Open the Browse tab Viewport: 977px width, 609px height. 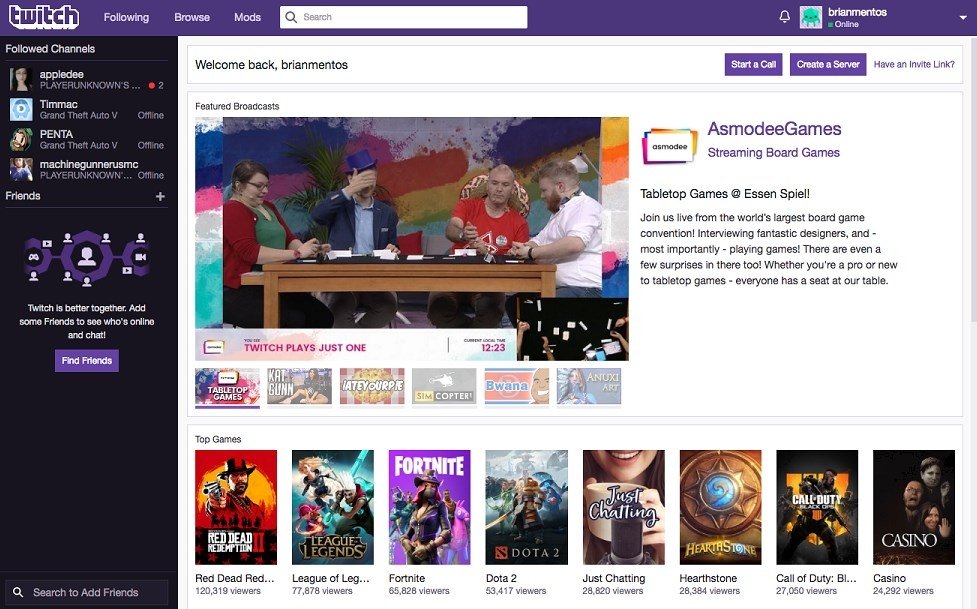192,17
